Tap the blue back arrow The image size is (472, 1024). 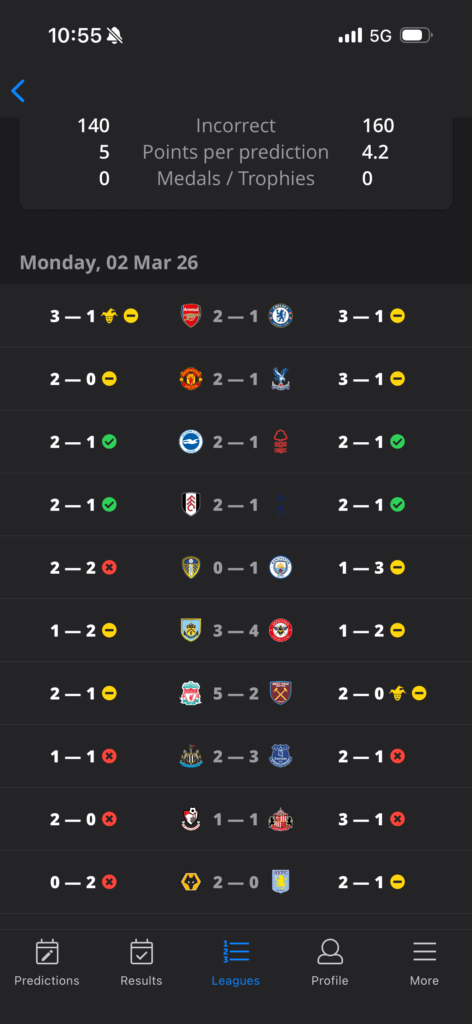tap(18, 91)
